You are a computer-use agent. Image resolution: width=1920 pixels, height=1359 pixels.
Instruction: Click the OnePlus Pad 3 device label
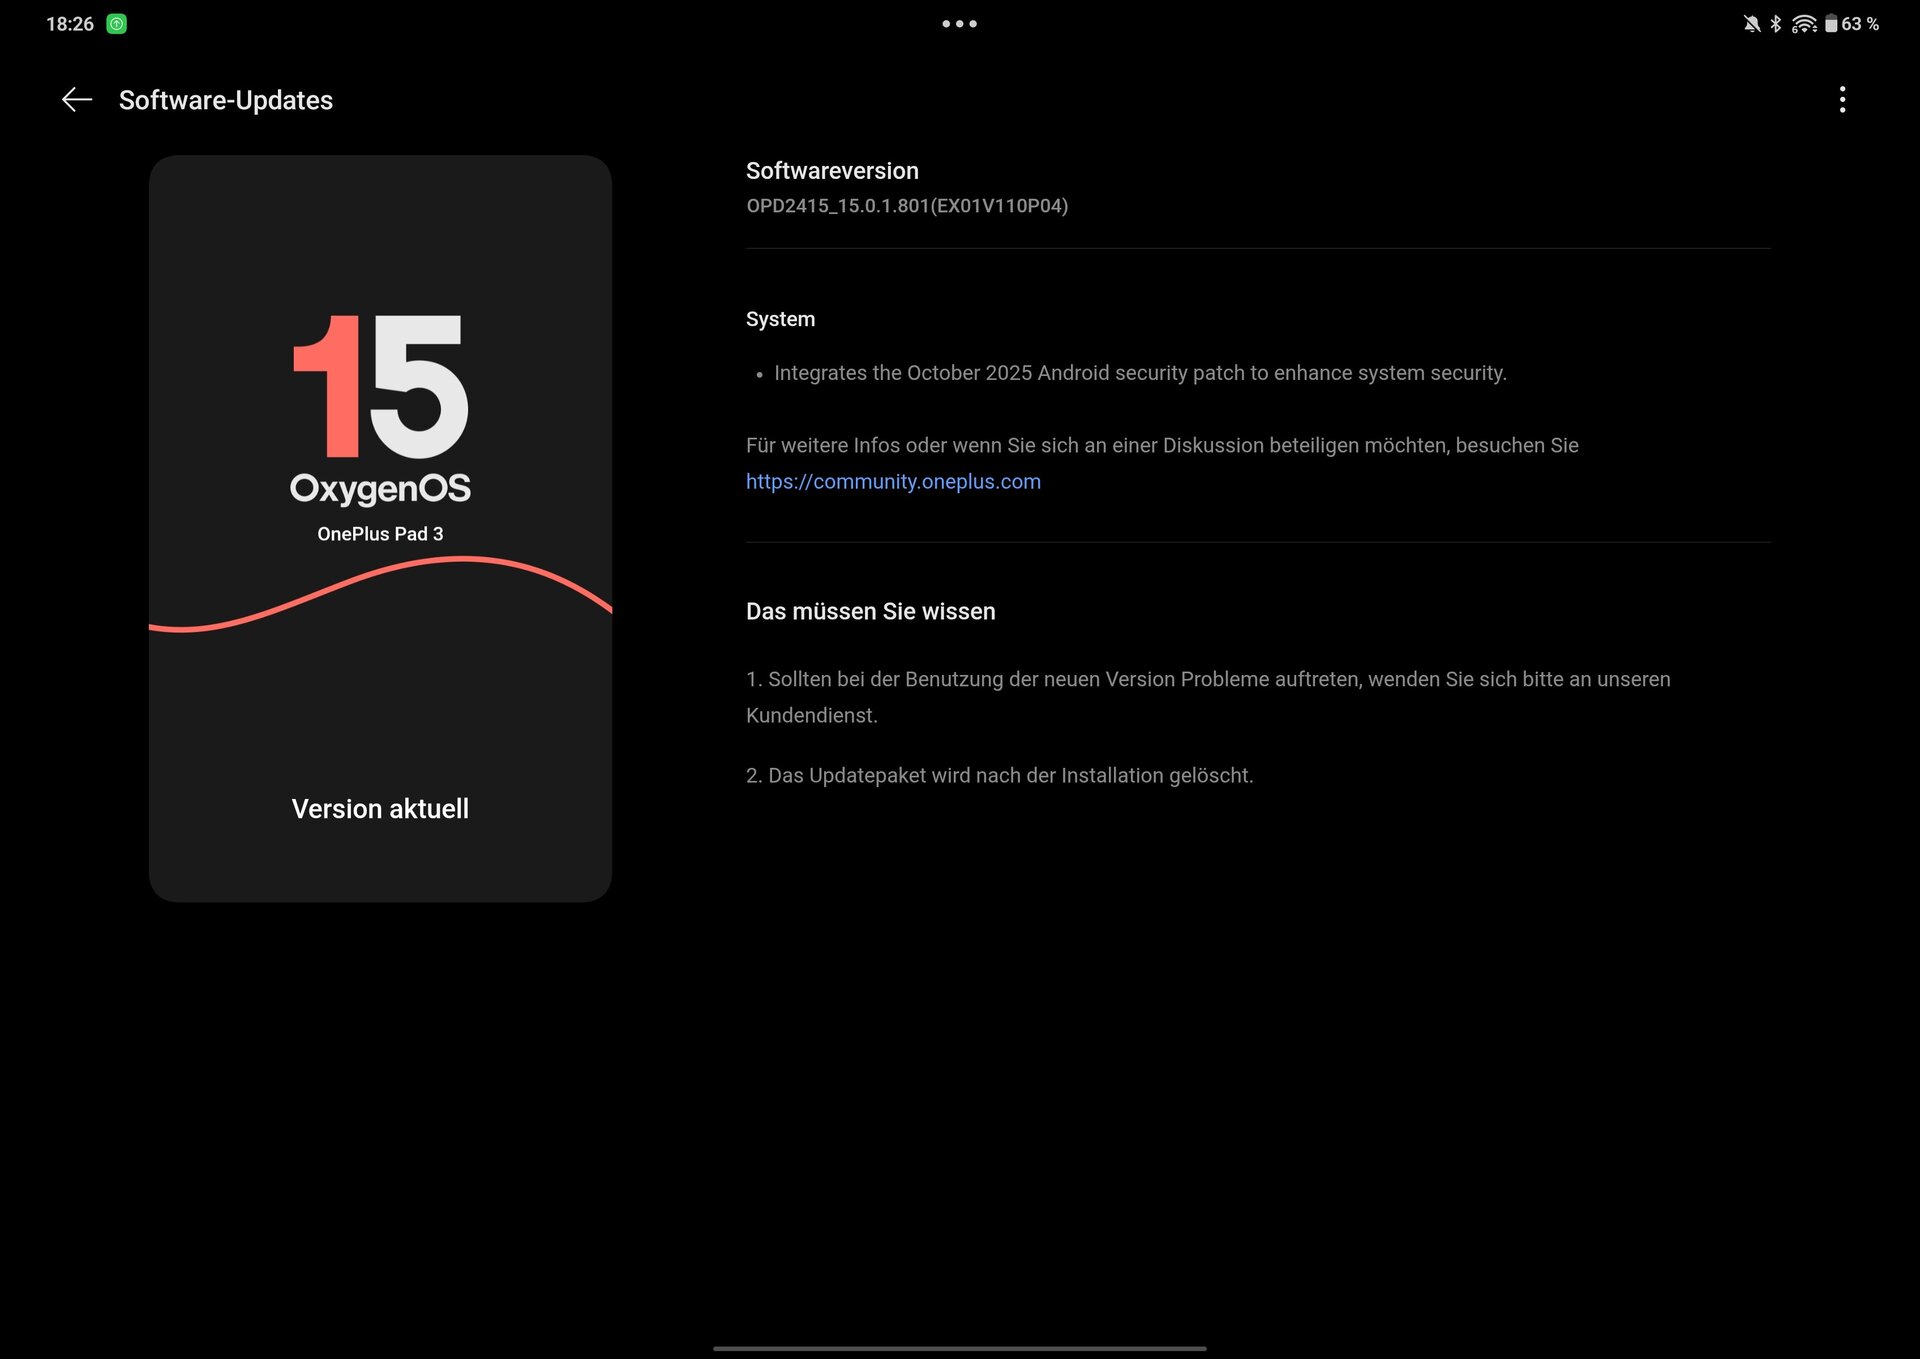pyautogui.click(x=380, y=534)
